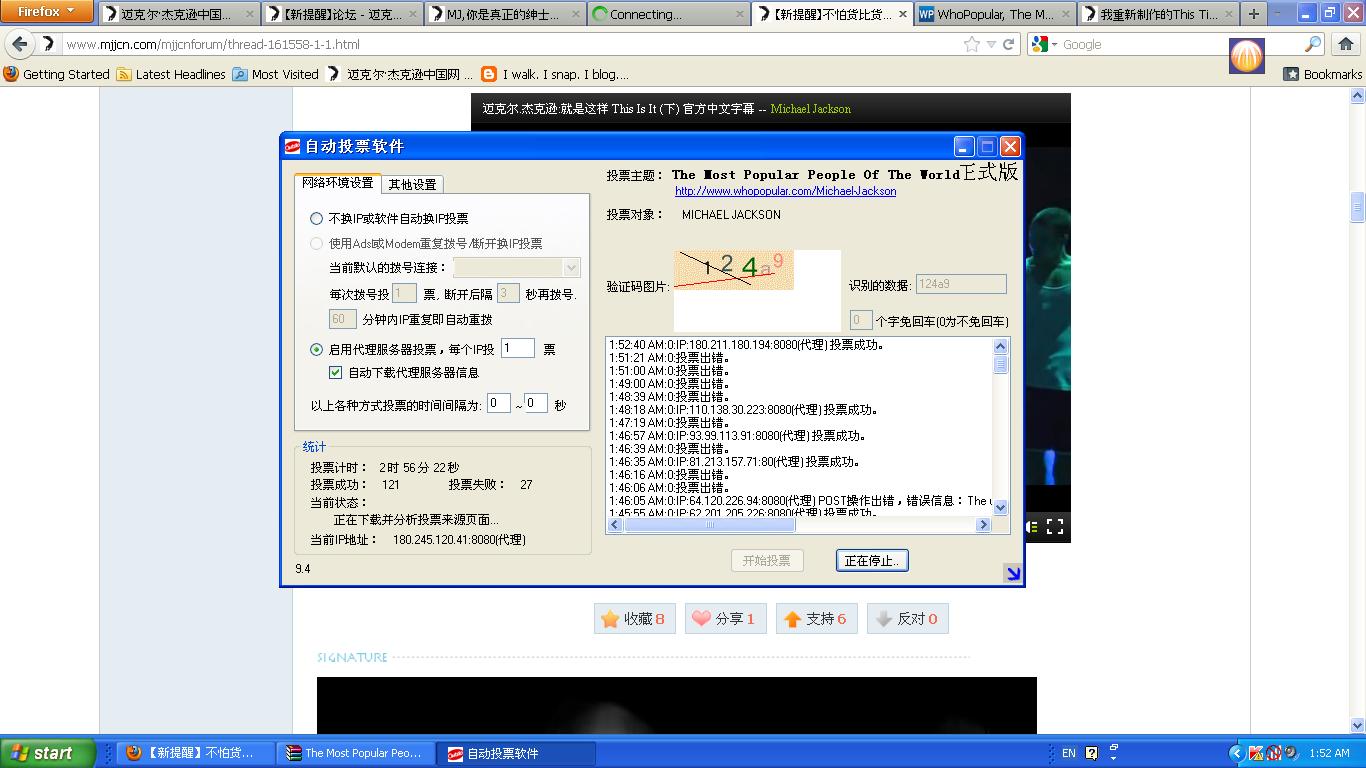The image size is (1366, 768).
Task: Click the reload page icon
Action: point(1009,44)
